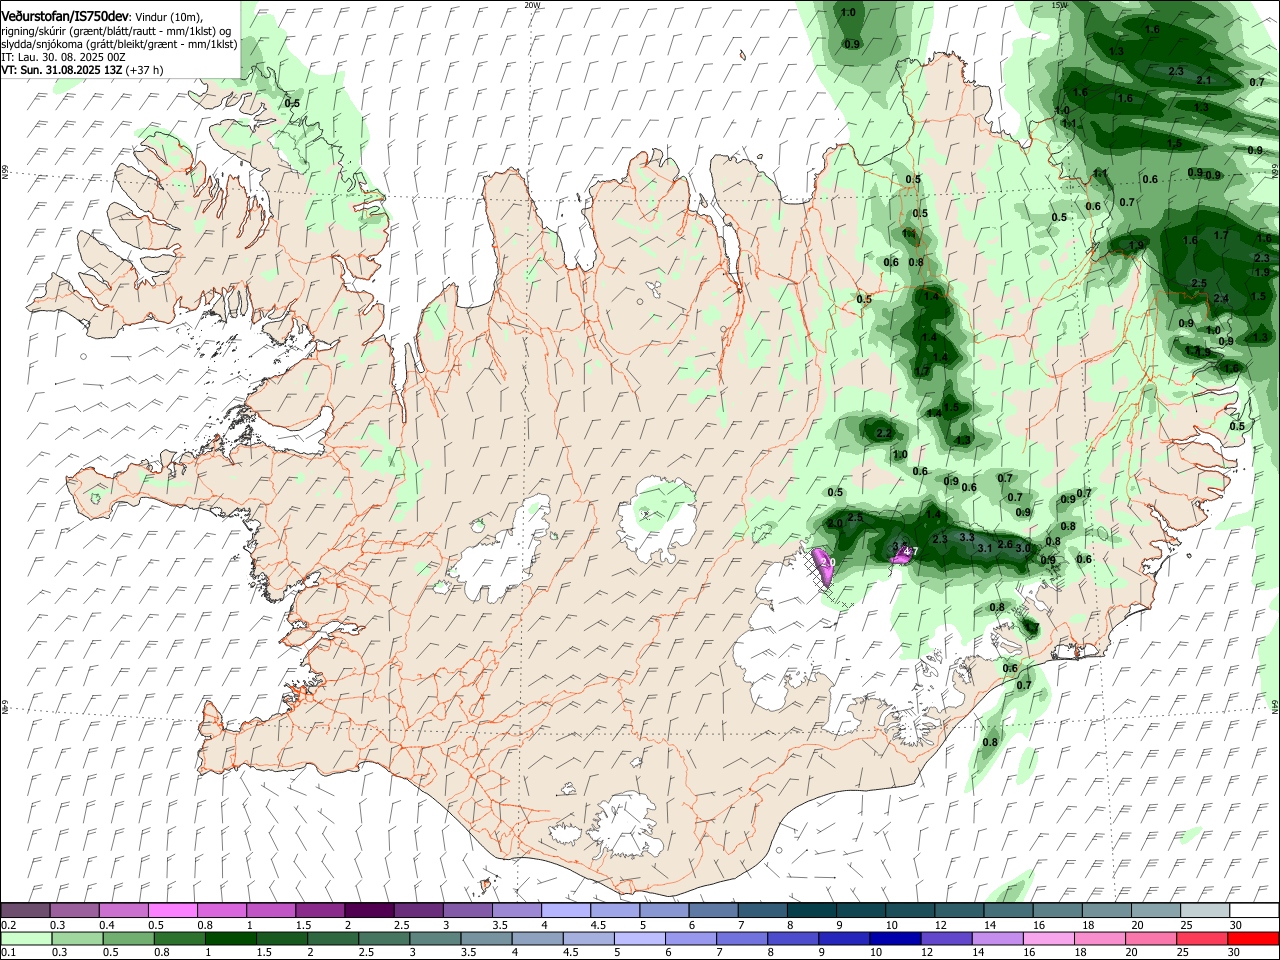Click the pale green 0.1 swatch in lower legend row
Image resolution: width=1280 pixels, height=960 pixels.
[26, 938]
